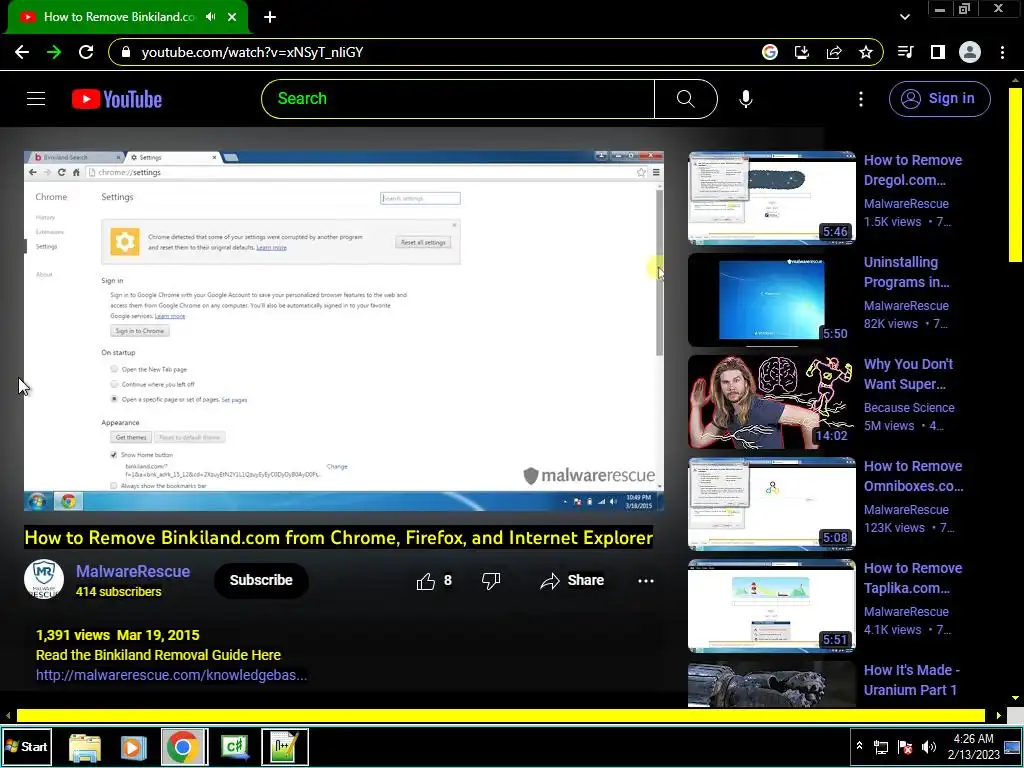The height and width of the screenshot is (768, 1024).
Task: Open the YouTube hamburger guide menu
Action: [36, 99]
